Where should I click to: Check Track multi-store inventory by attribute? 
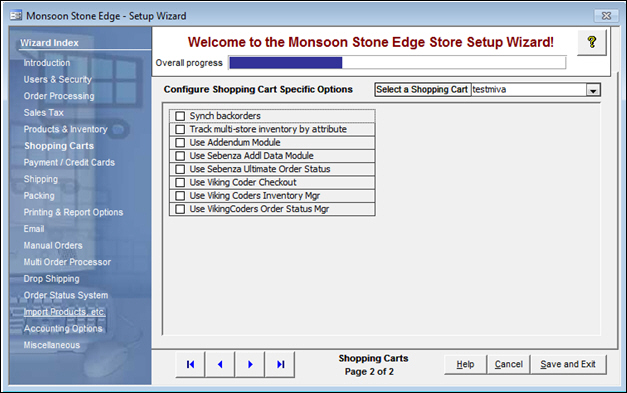180,129
